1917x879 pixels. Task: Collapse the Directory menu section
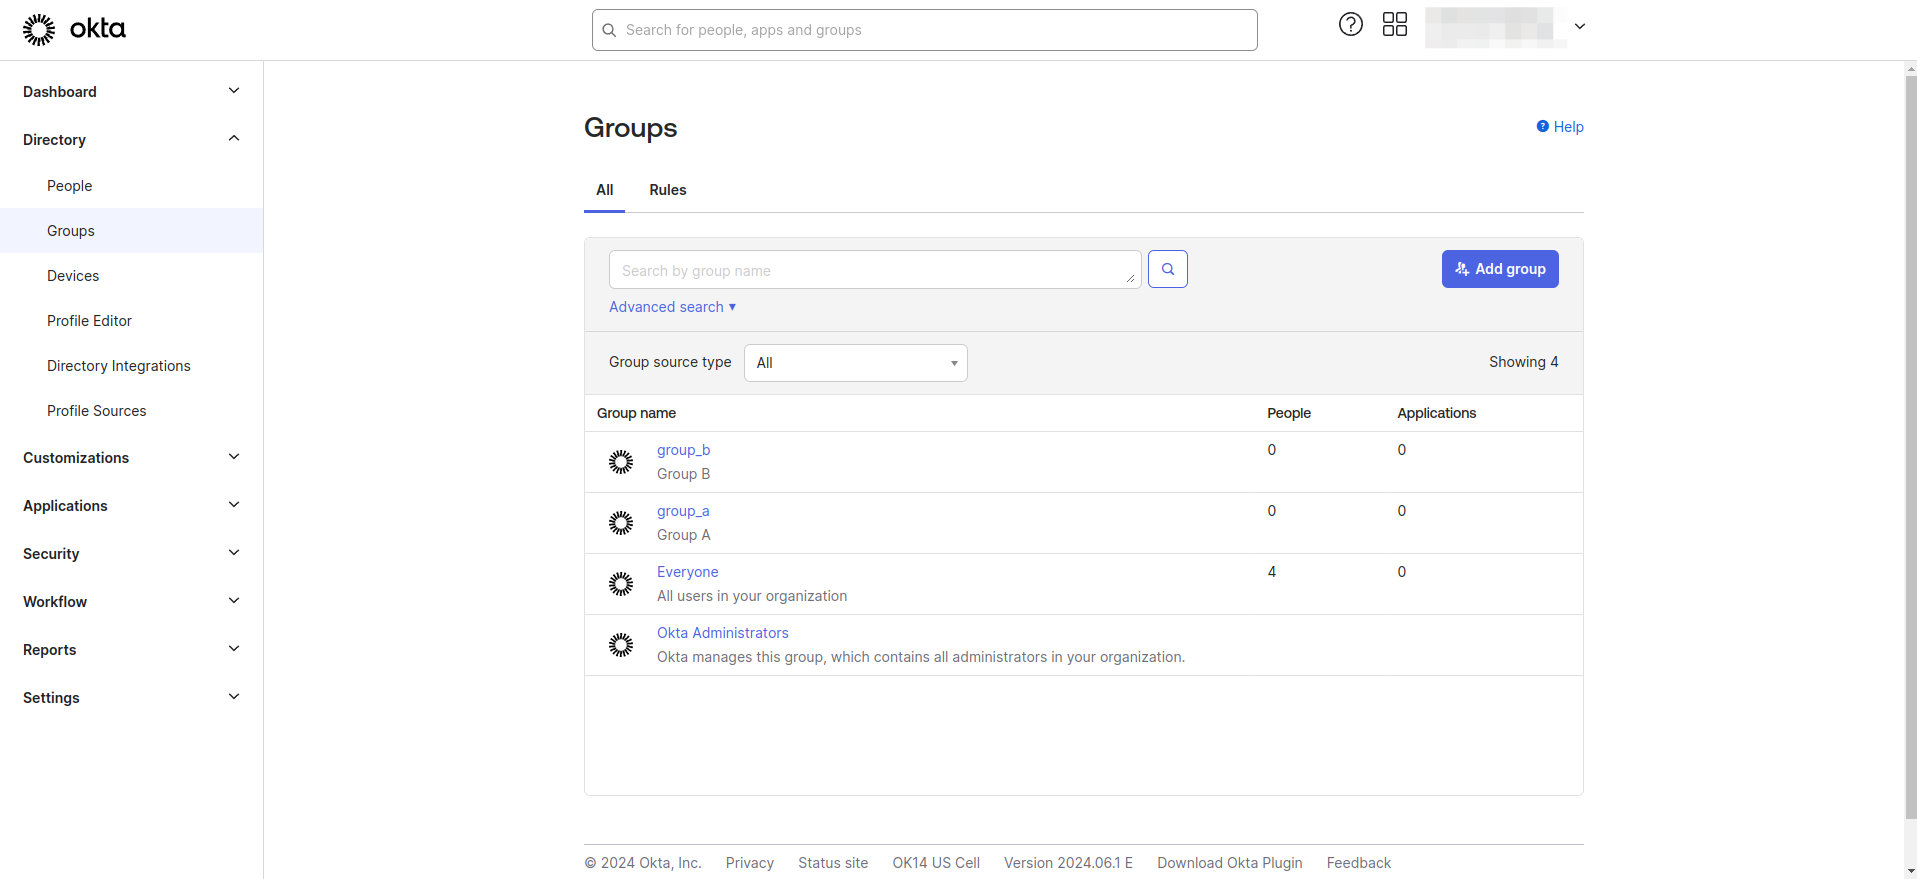(131, 139)
